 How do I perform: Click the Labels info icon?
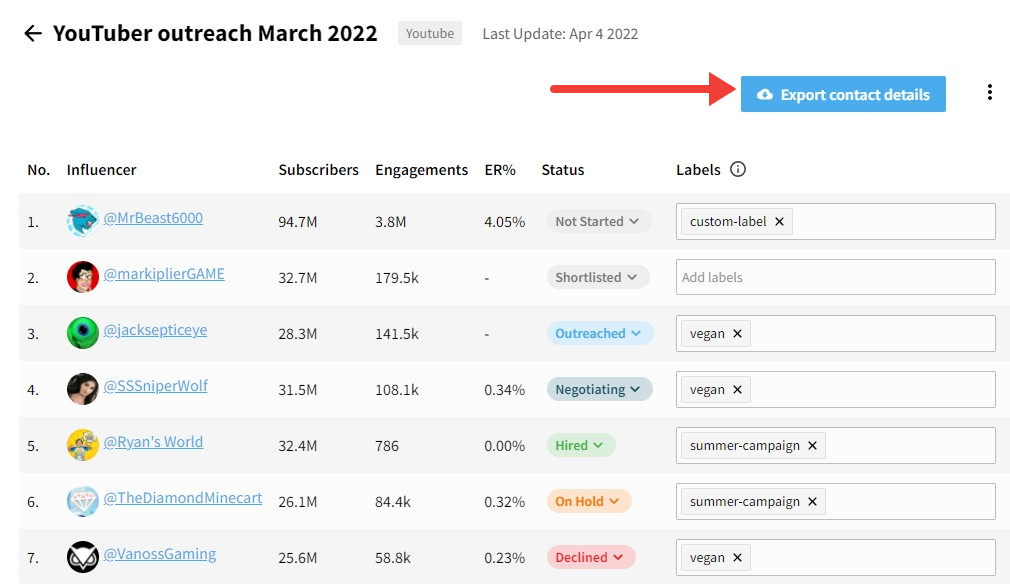738,169
